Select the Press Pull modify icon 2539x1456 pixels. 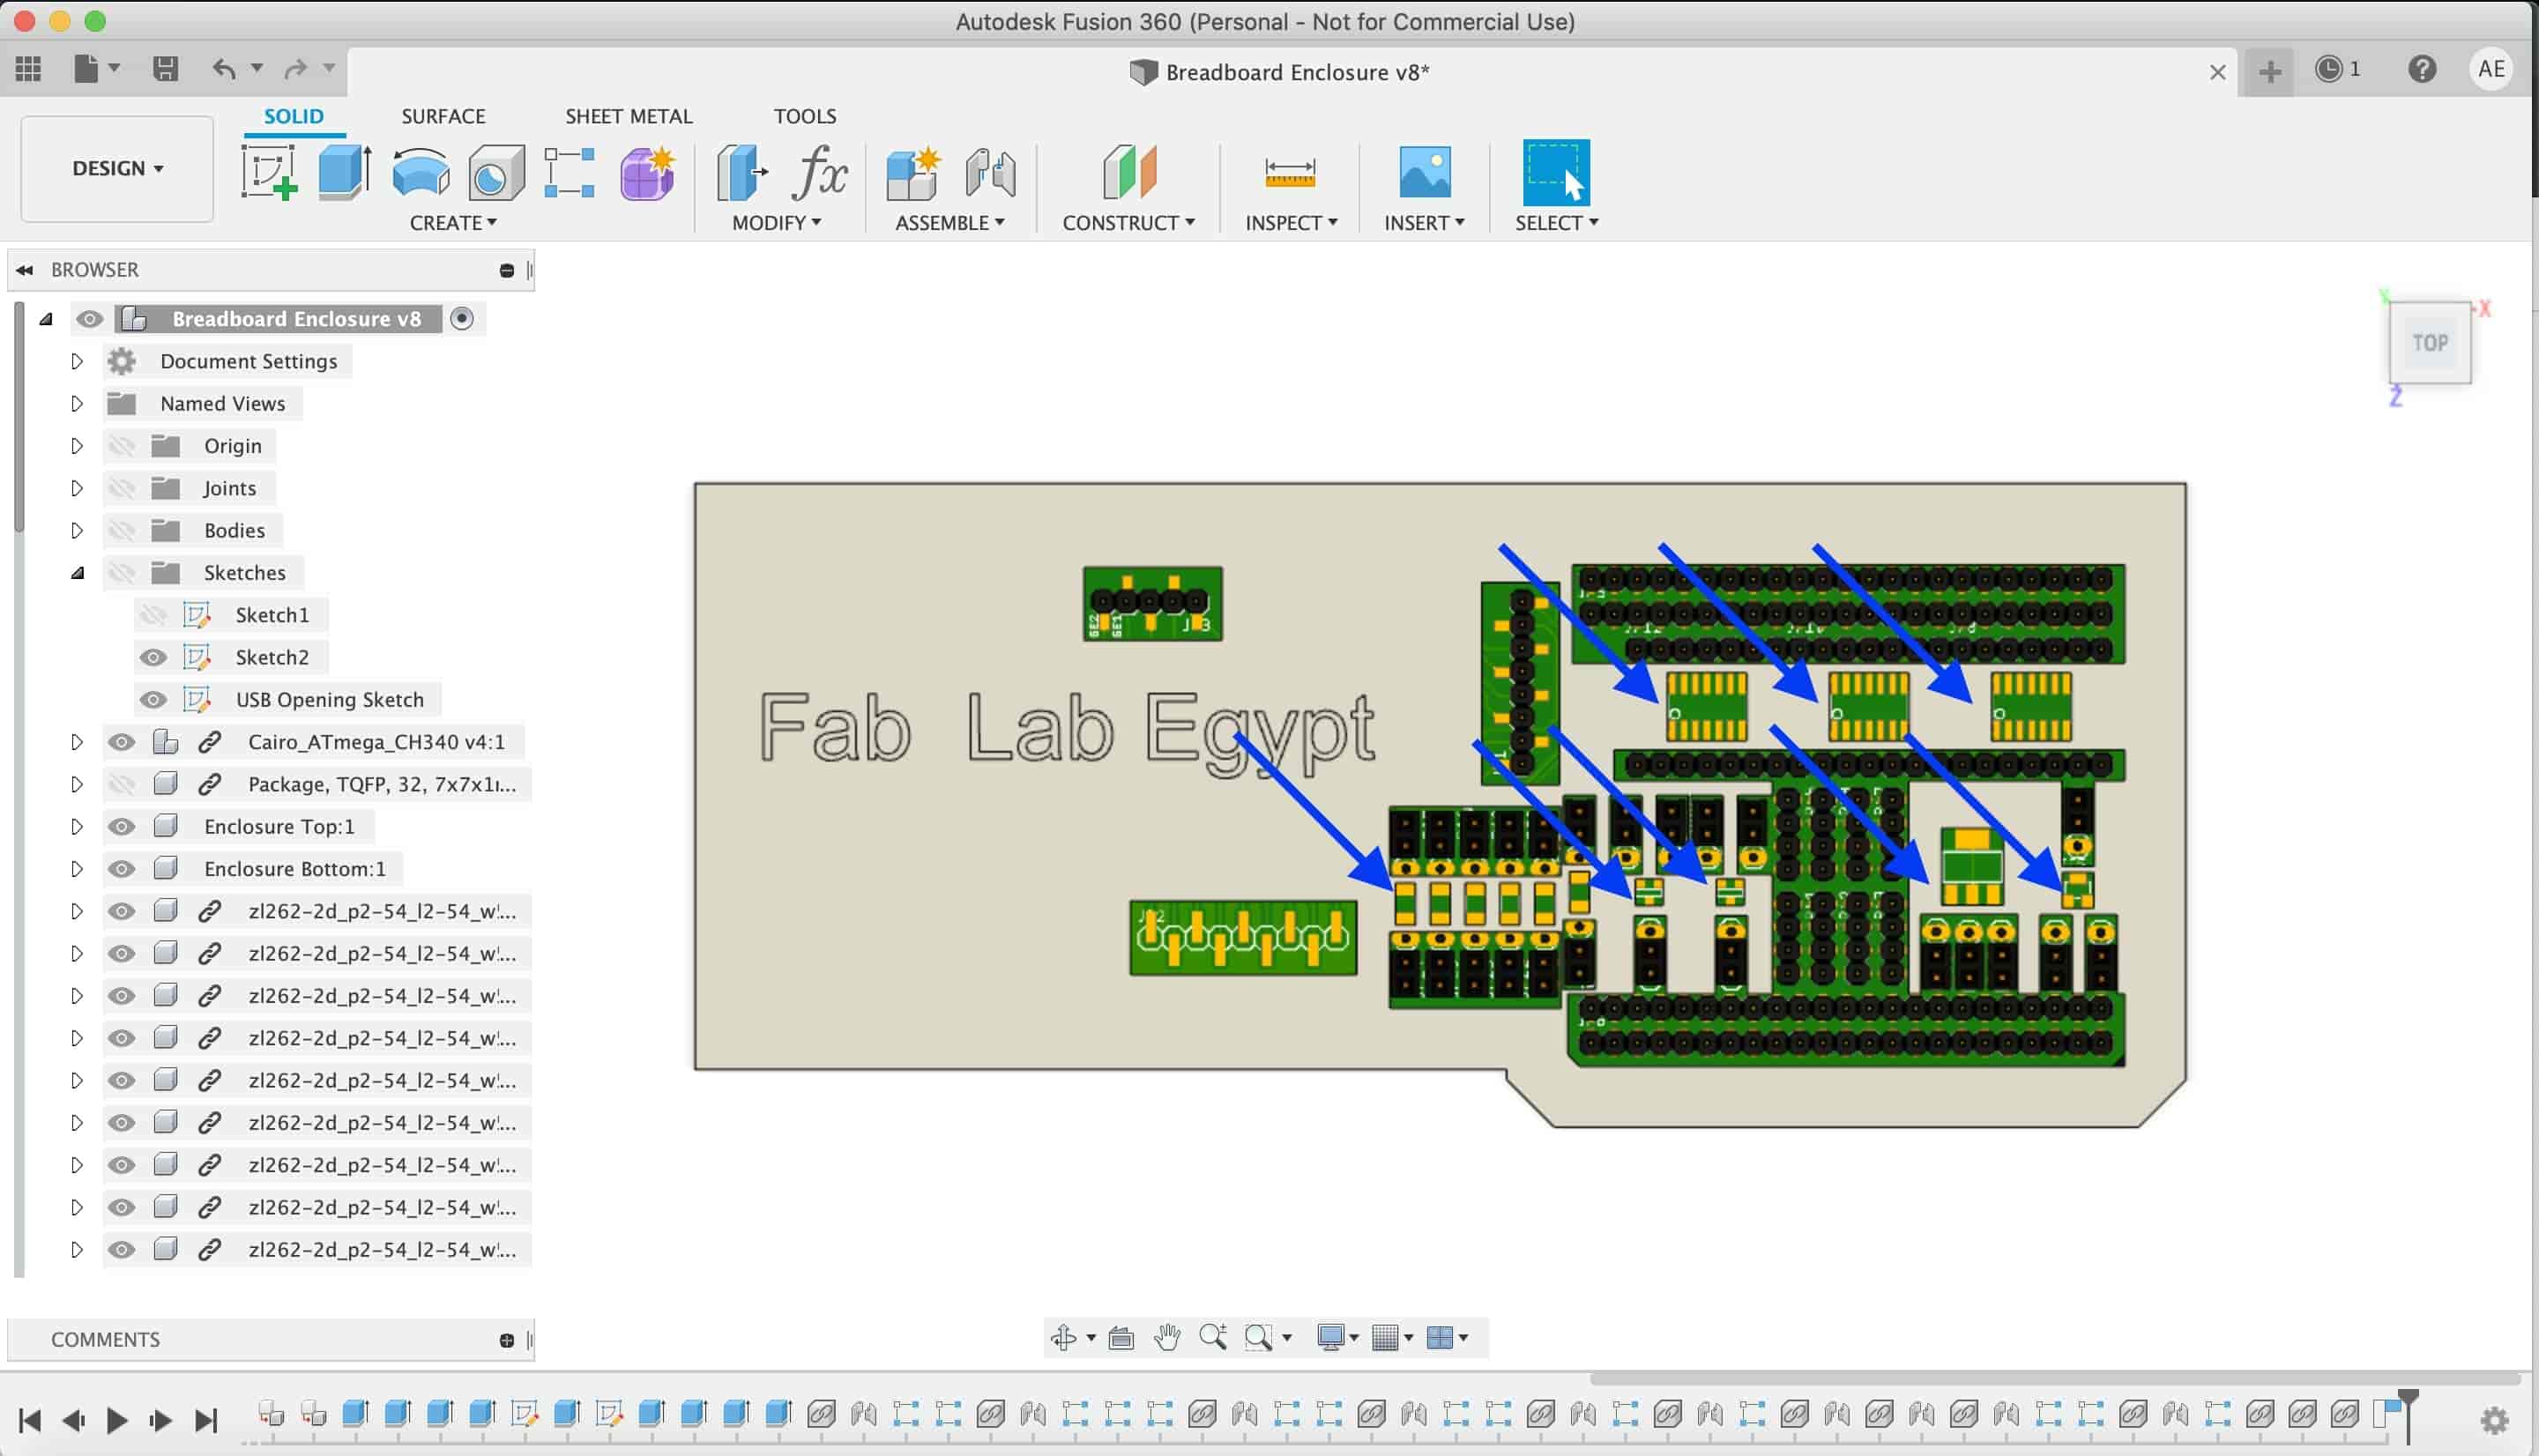(x=741, y=172)
